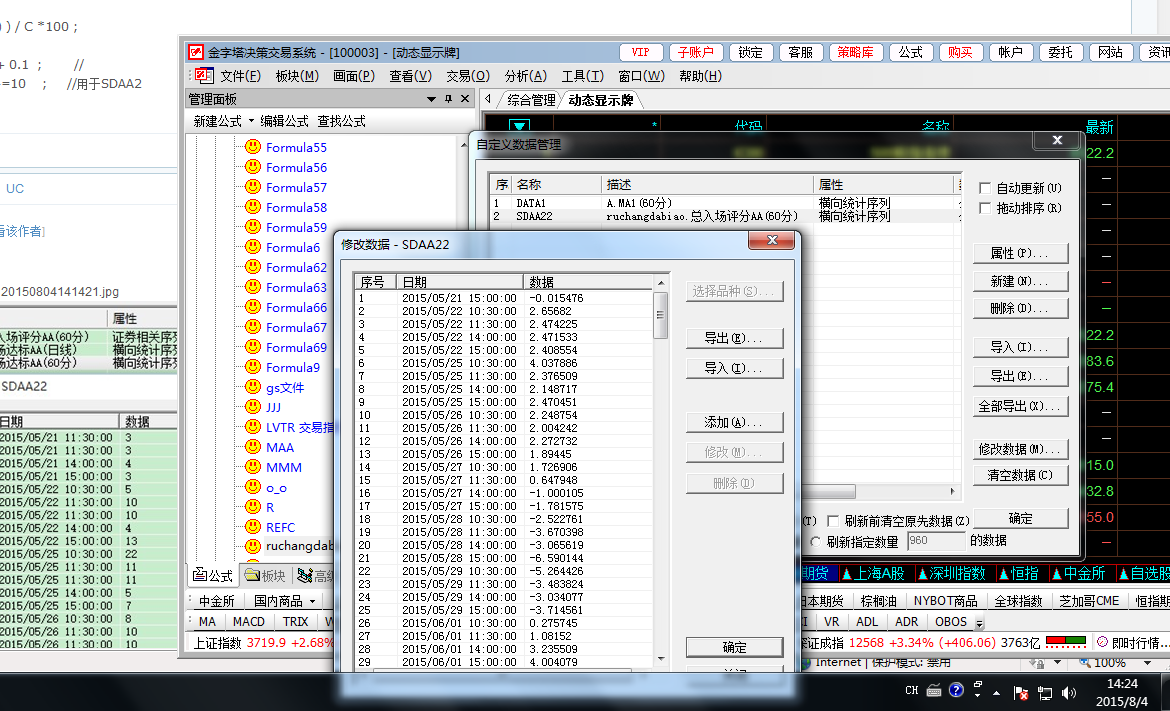1170x711 pixels.
Task: Open the 管理面板 panel options dropdown arrow
Action: [432, 99]
